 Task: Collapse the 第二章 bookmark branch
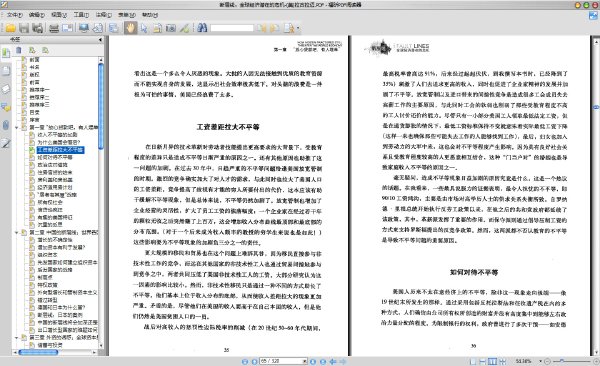click(x=16, y=232)
